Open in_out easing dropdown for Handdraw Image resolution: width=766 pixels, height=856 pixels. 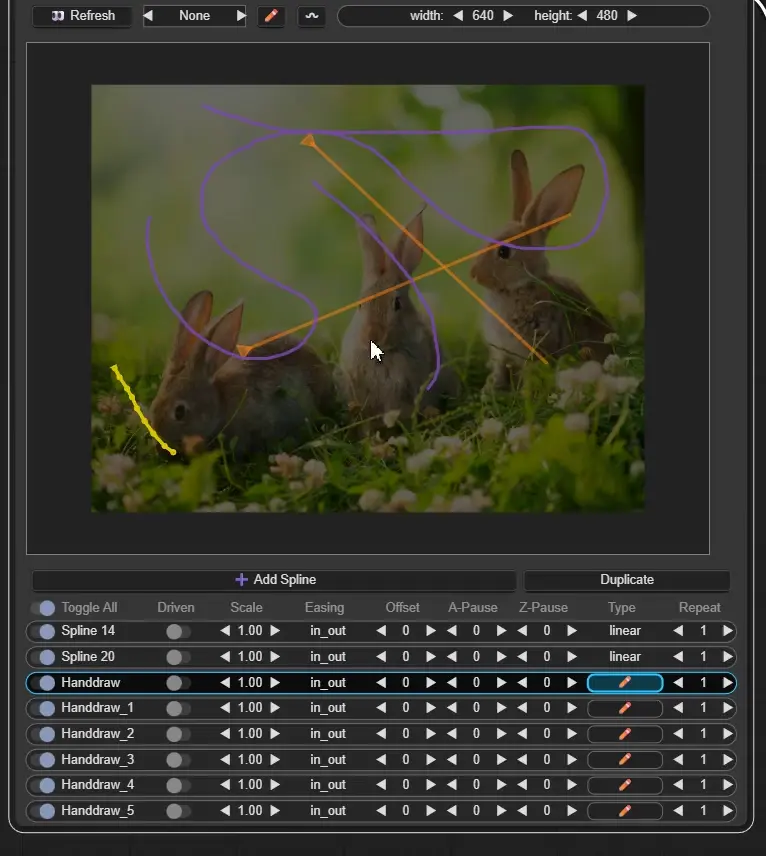tap(328, 683)
